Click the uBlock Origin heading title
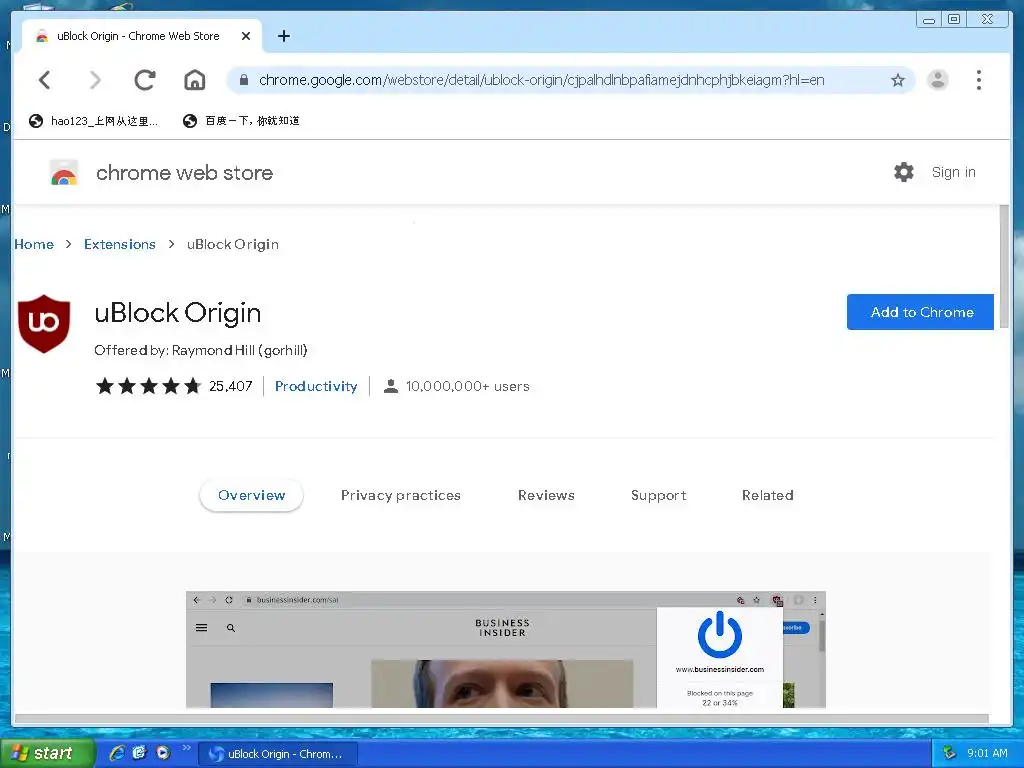The image size is (1024, 768). 178,313
